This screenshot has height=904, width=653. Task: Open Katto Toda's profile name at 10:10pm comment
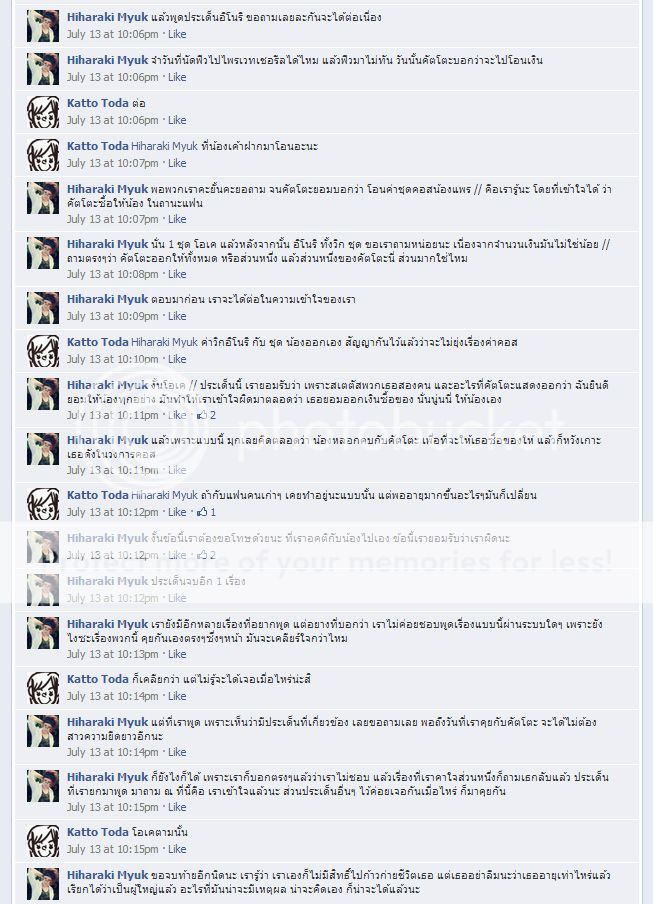point(97,342)
